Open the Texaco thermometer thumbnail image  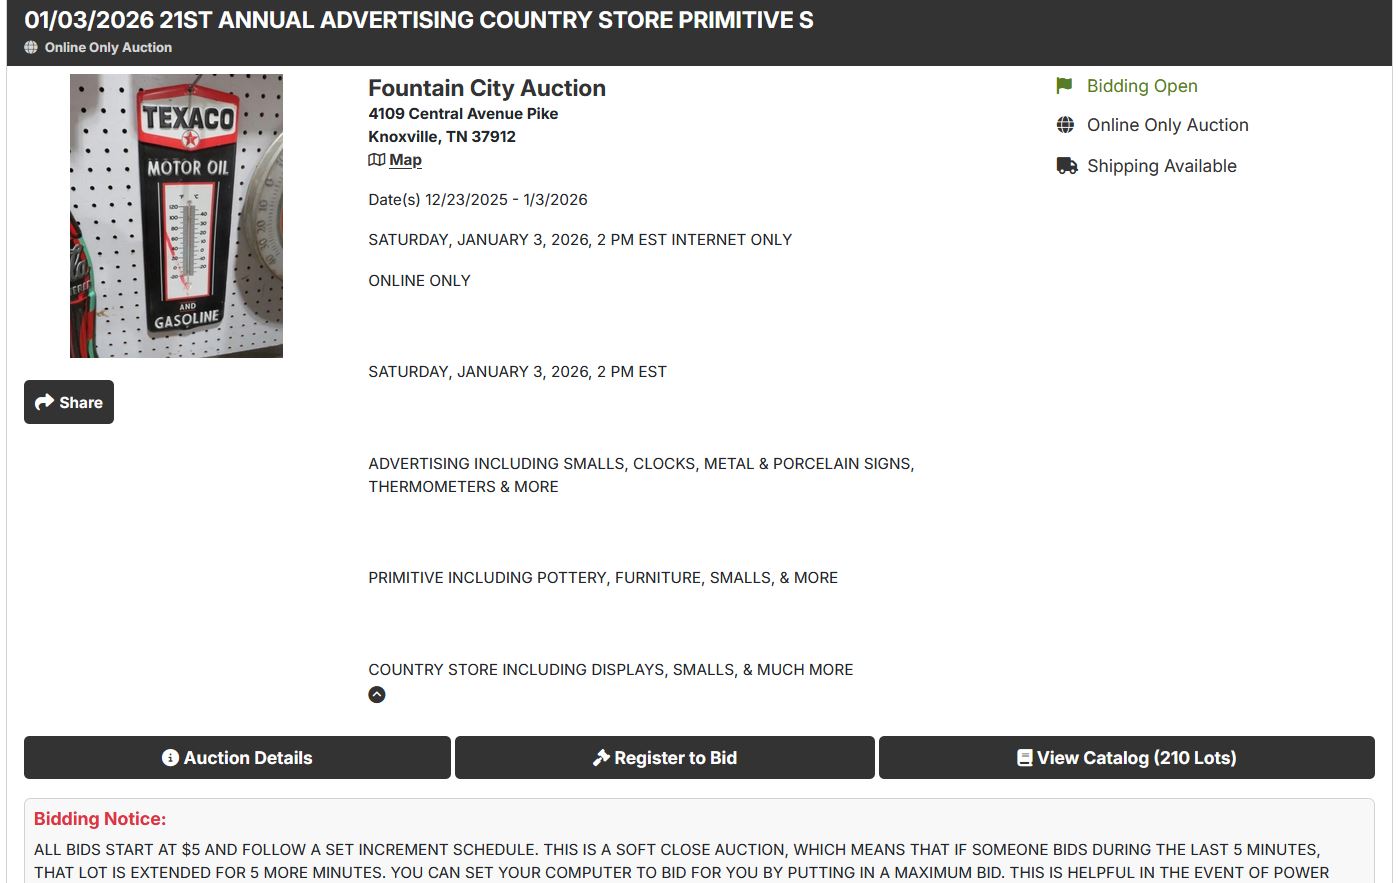[x=176, y=216]
